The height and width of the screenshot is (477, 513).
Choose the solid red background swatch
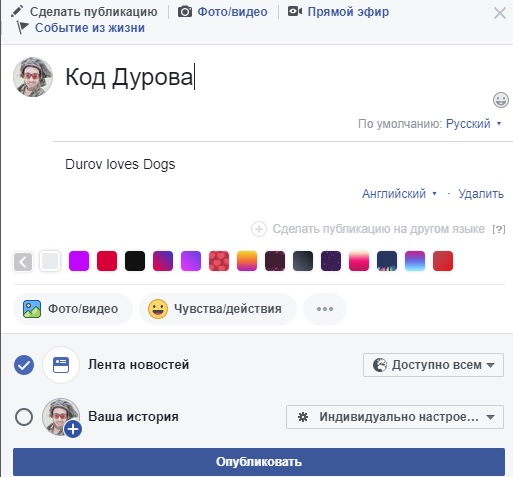click(x=107, y=261)
